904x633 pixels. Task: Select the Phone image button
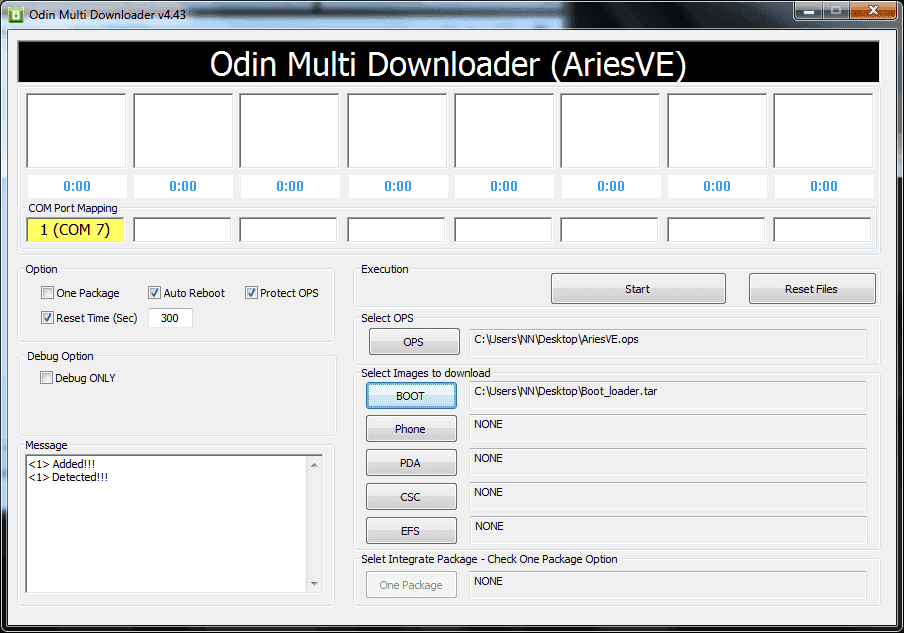click(x=411, y=429)
